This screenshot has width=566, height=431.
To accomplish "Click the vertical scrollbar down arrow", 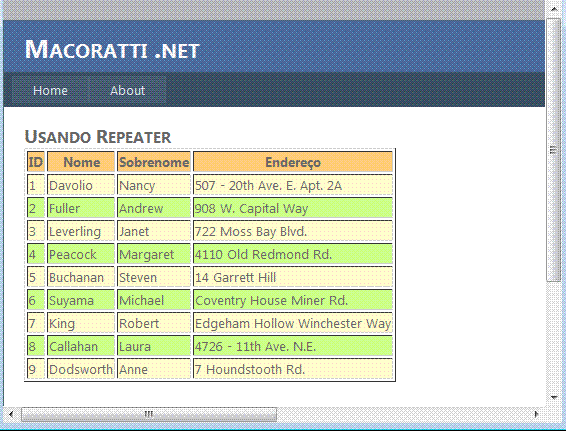I will [x=554, y=397].
